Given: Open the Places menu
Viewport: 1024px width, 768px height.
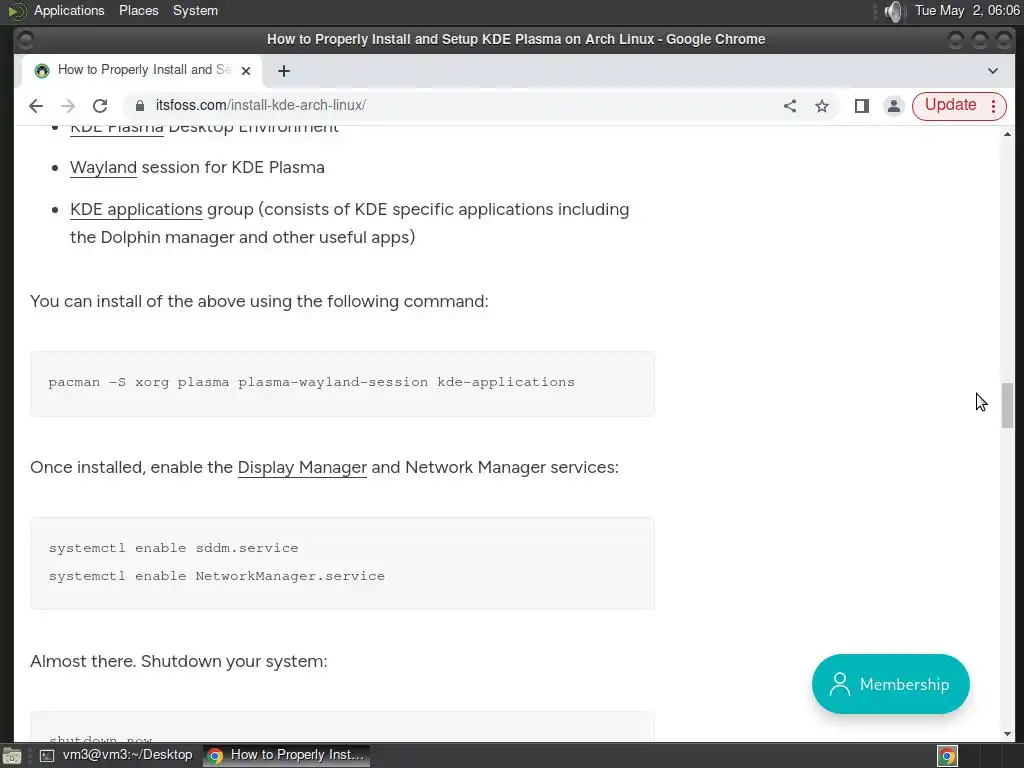Looking at the screenshot, I should 138,10.
